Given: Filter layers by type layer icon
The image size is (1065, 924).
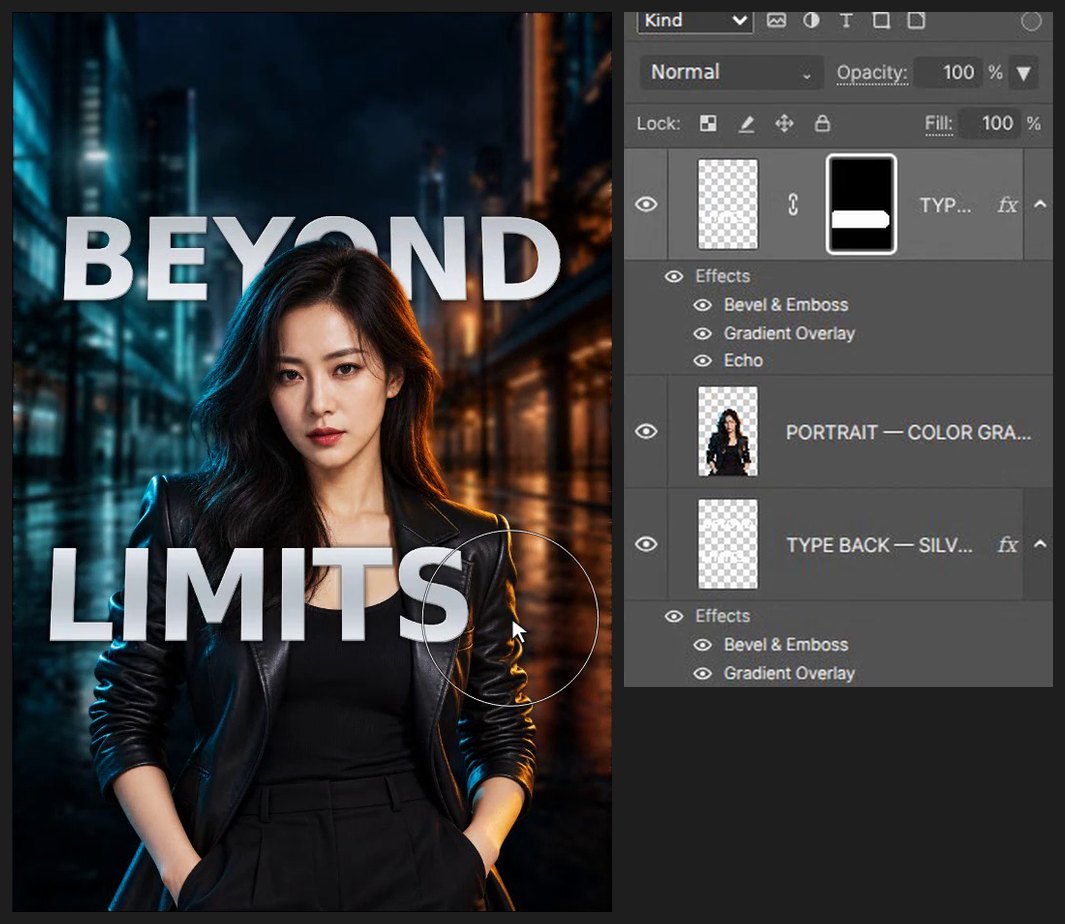Looking at the screenshot, I should click(x=846, y=20).
